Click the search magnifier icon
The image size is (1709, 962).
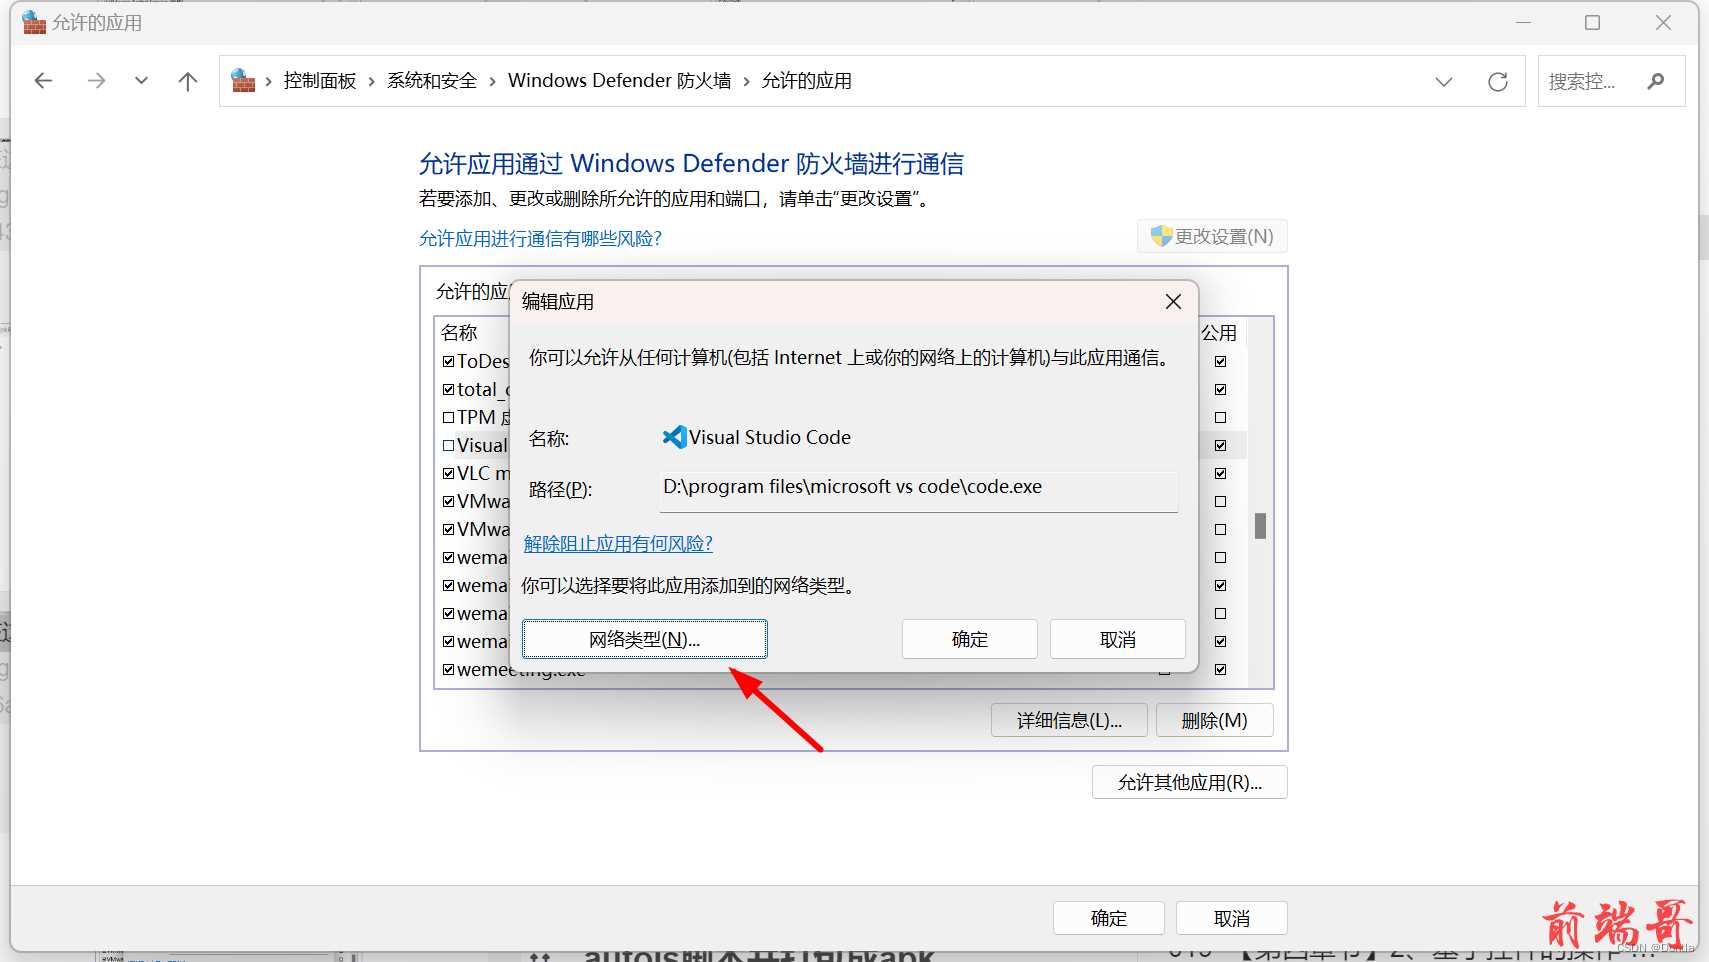1656,81
